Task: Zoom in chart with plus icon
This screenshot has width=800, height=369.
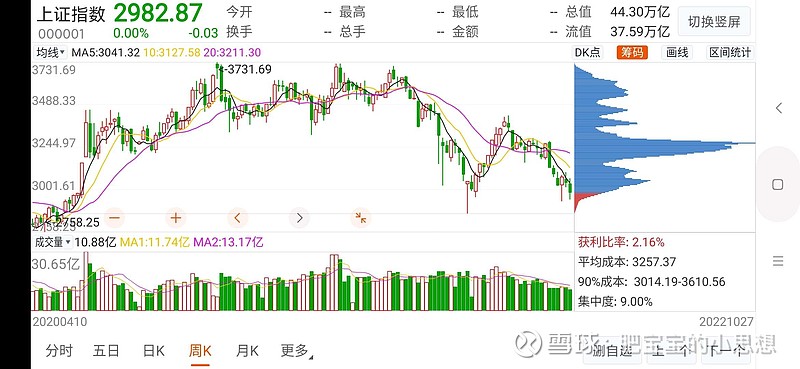Action: (x=176, y=218)
